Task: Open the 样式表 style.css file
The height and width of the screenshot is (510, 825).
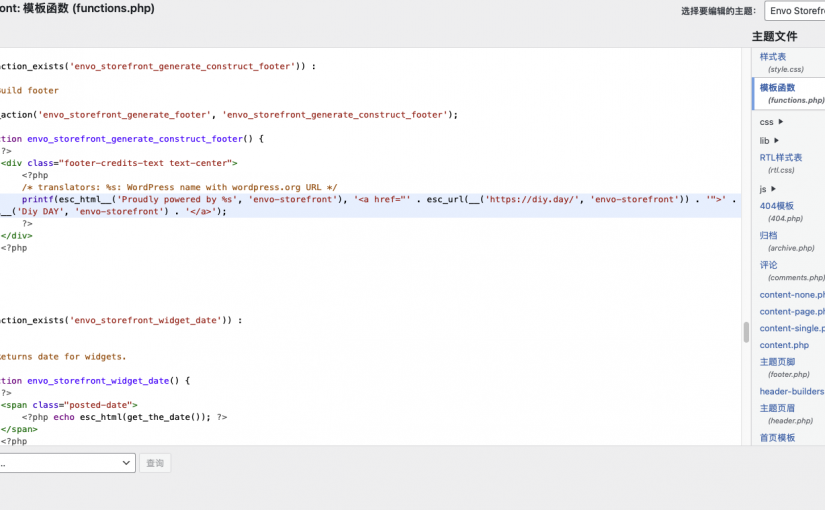Action: (x=773, y=57)
